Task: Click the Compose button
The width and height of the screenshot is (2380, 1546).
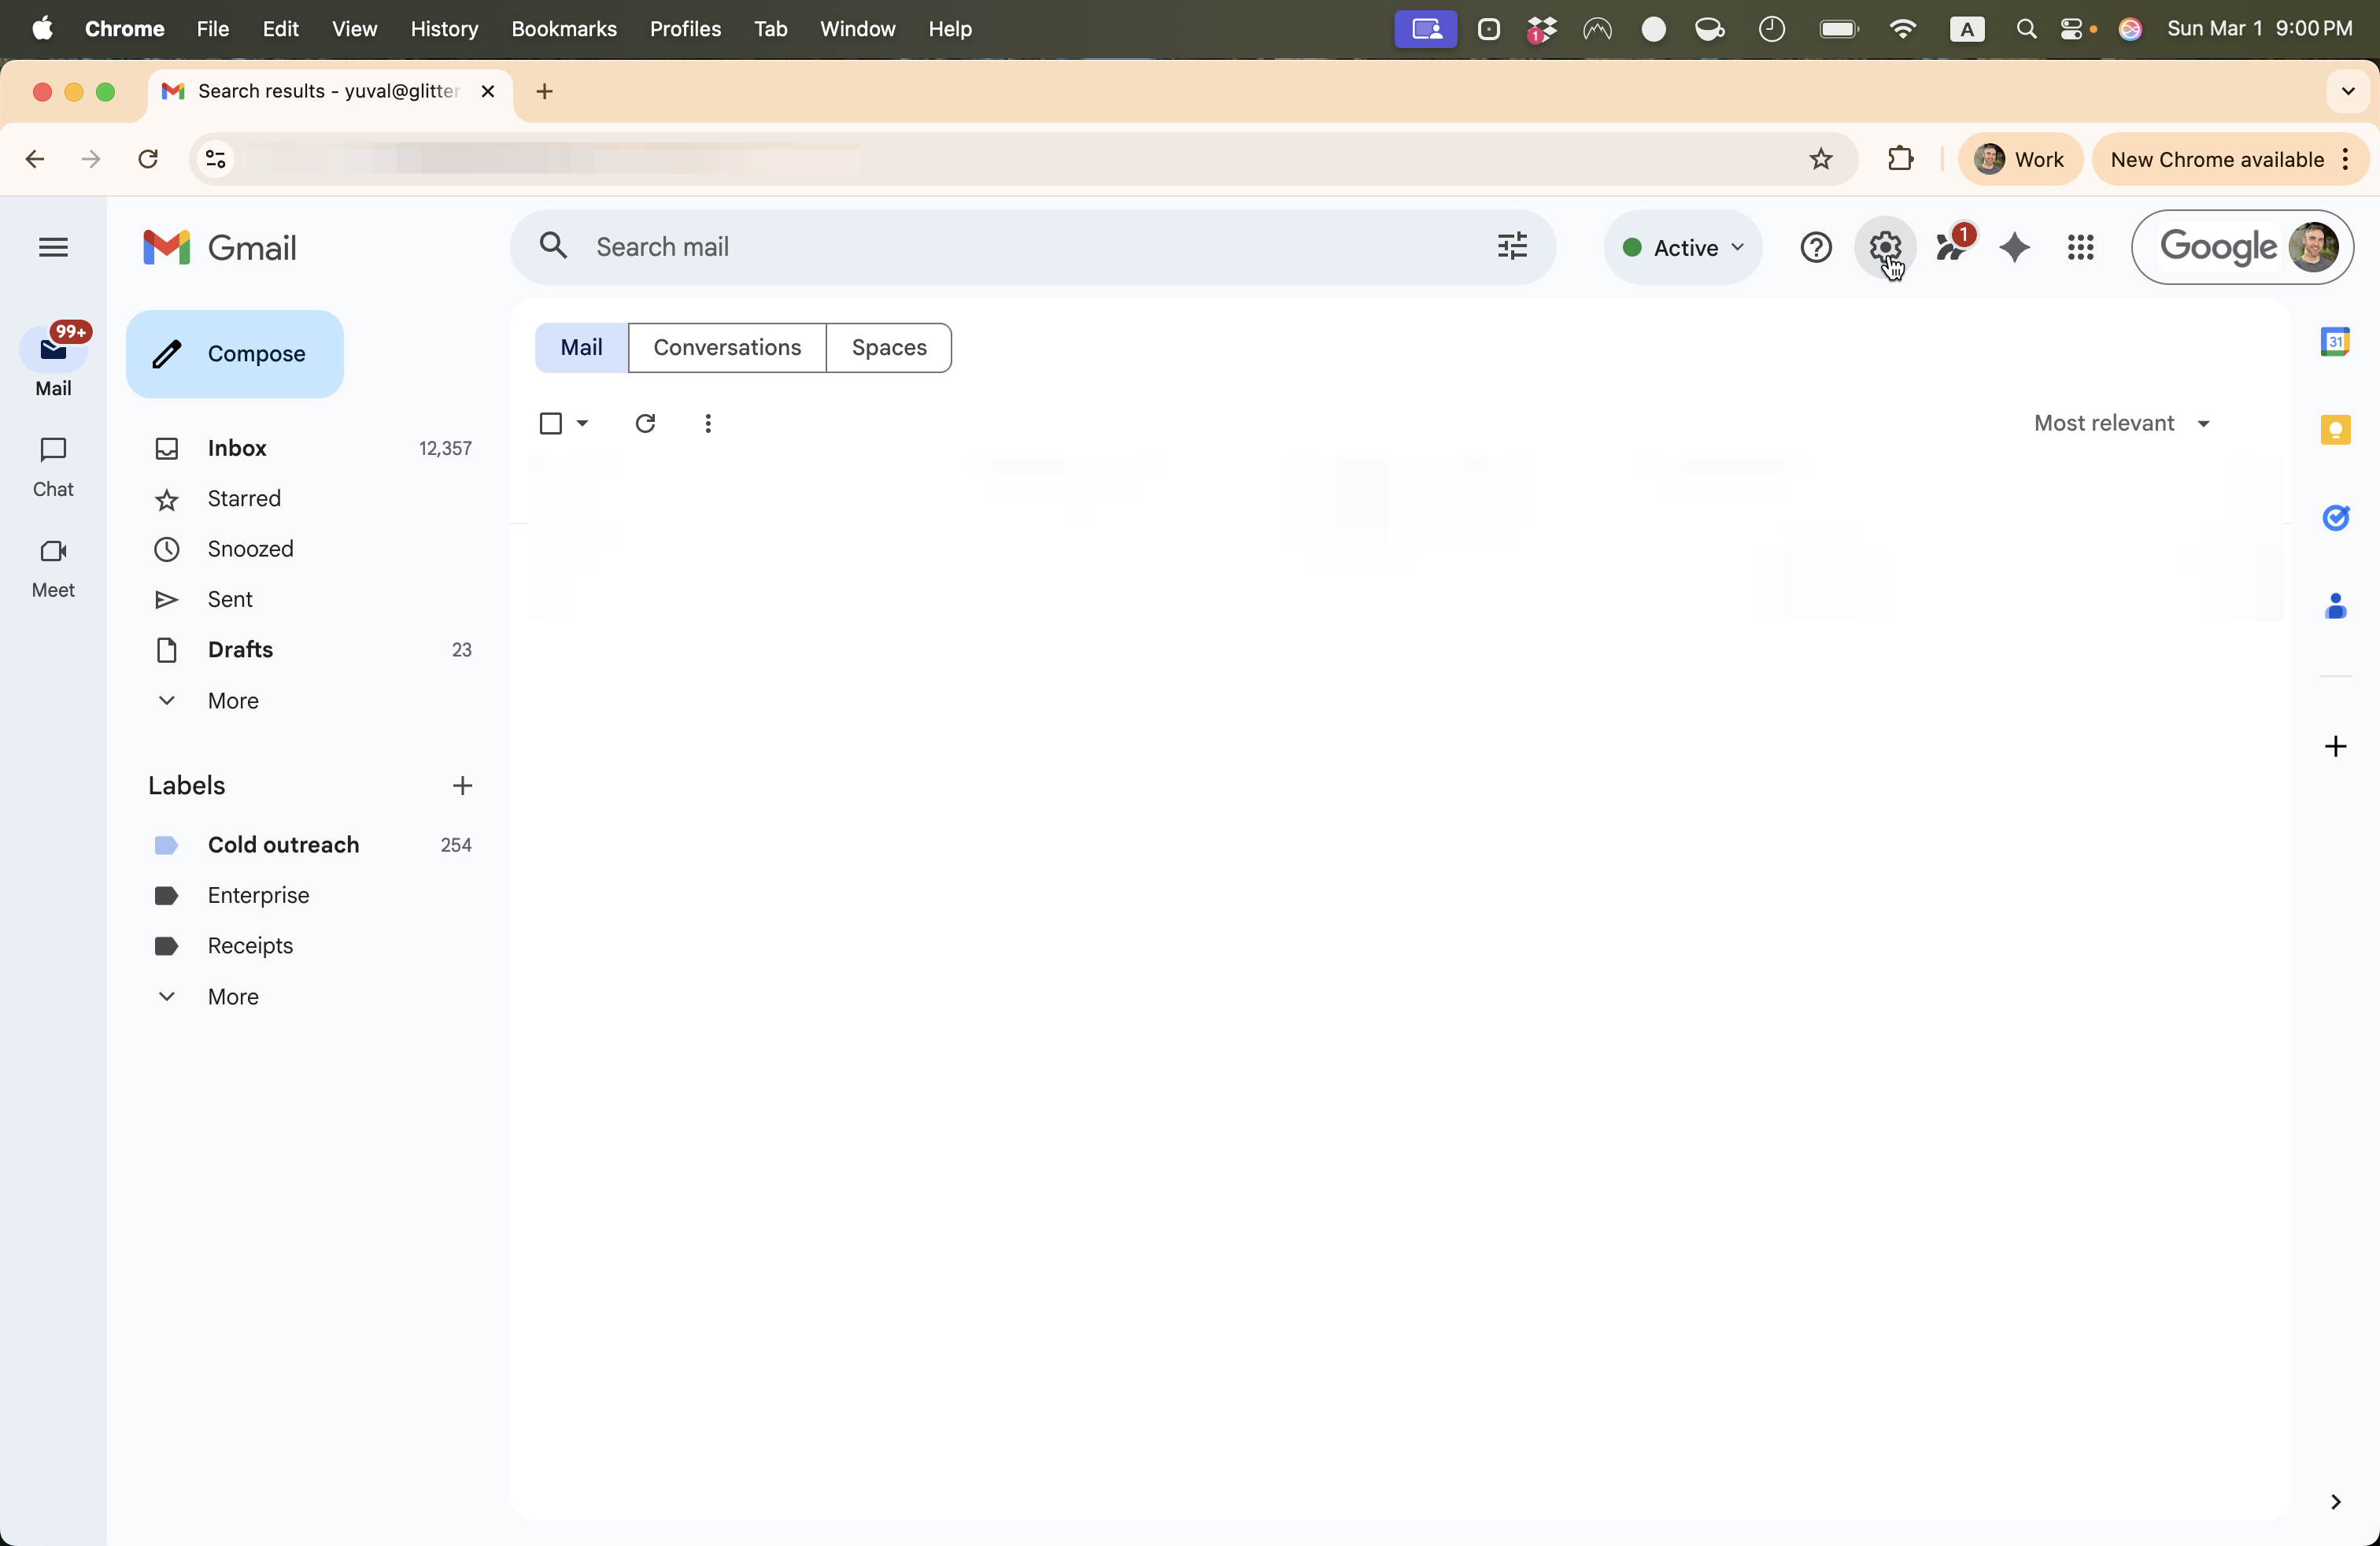Action: (235, 354)
